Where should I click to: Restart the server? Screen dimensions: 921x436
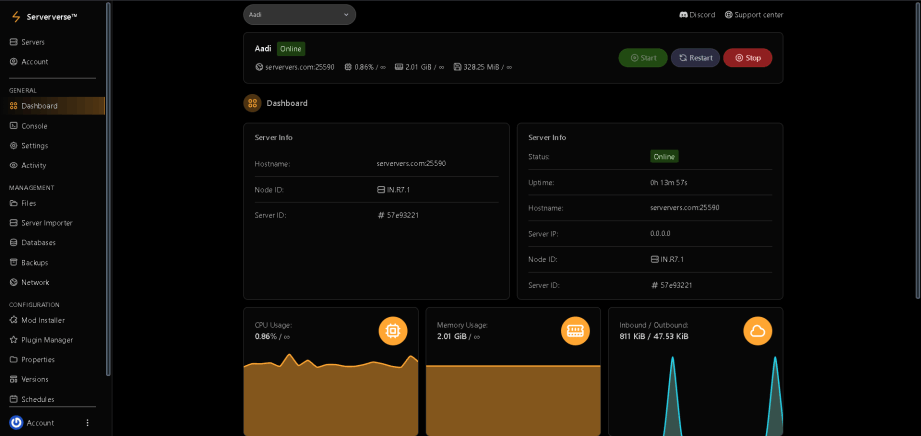coord(695,58)
